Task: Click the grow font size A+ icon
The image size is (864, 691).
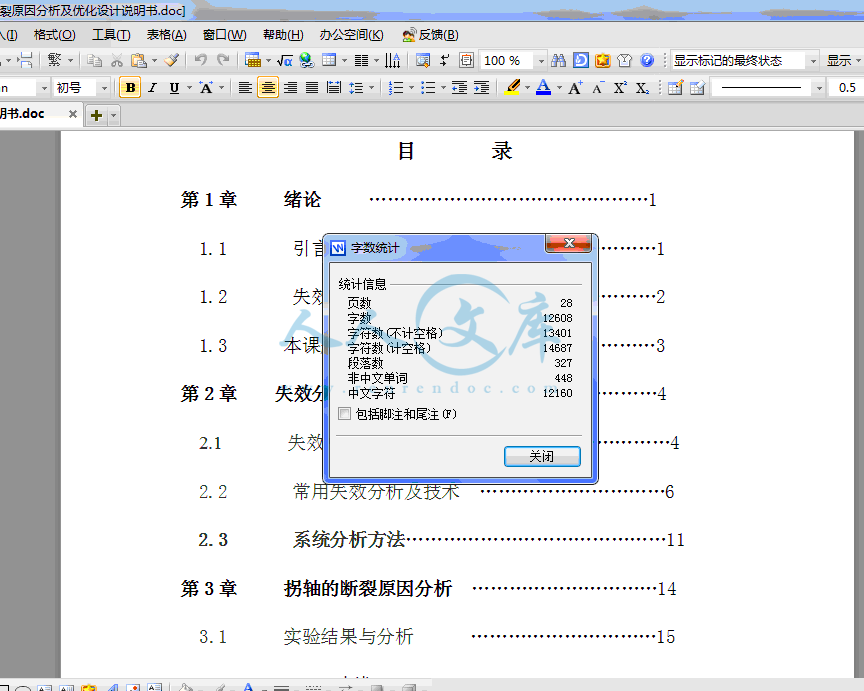Action: click(575, 88)
